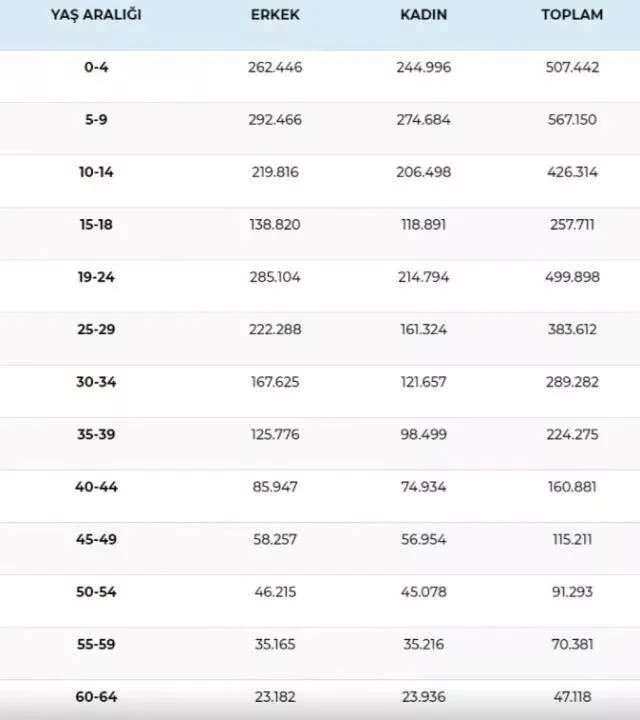Image resolution: width=640 pixels, height=720 pixels.
Task: Click the 45-49 age range label
Action: pos(97,539)
